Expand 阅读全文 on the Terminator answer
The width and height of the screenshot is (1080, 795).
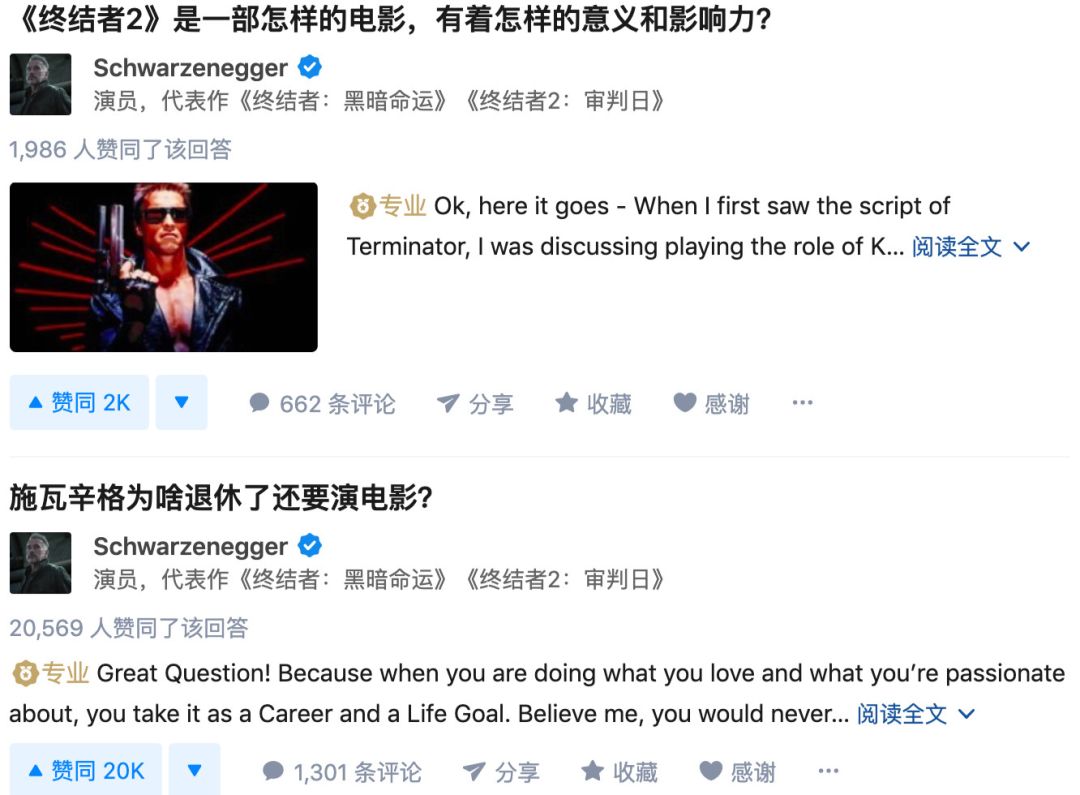[x=971, y=247]
